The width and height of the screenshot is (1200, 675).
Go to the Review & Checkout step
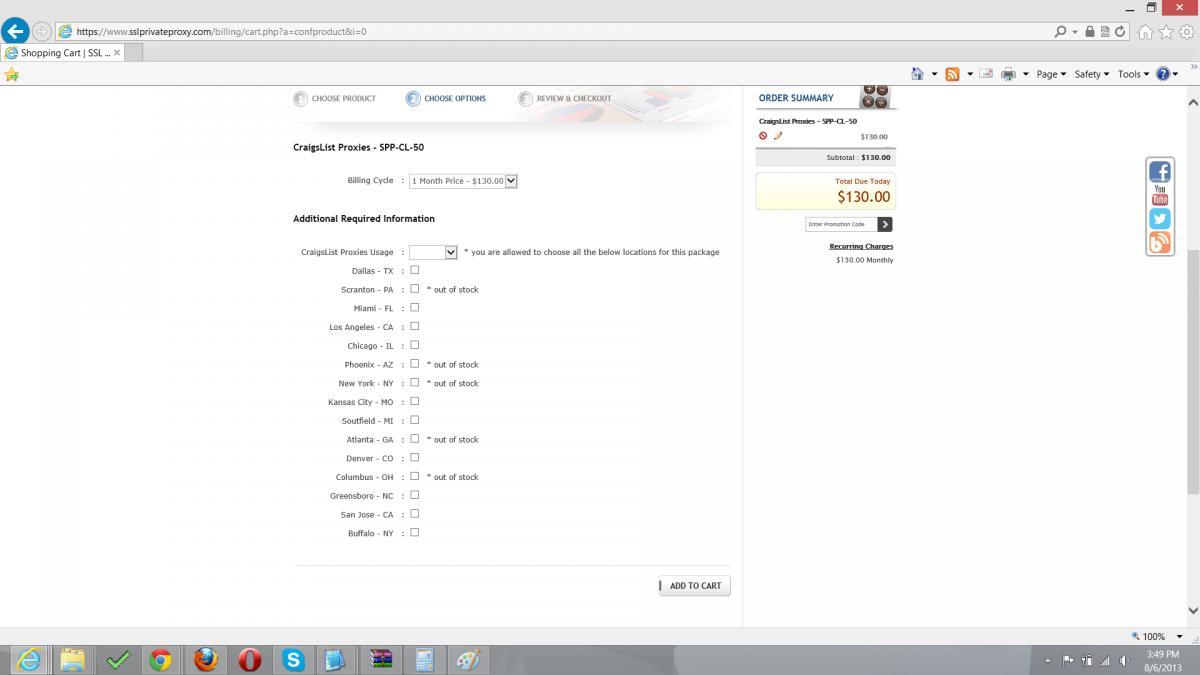pos(565,98)
